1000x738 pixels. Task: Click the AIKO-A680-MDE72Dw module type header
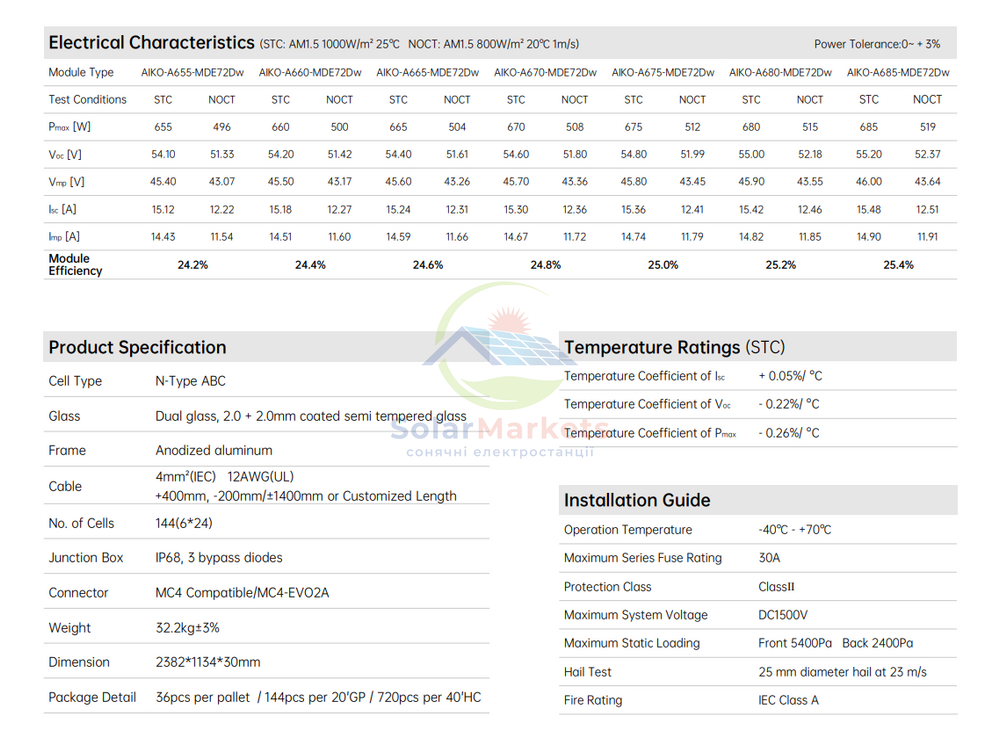click(x=781, y=73)
